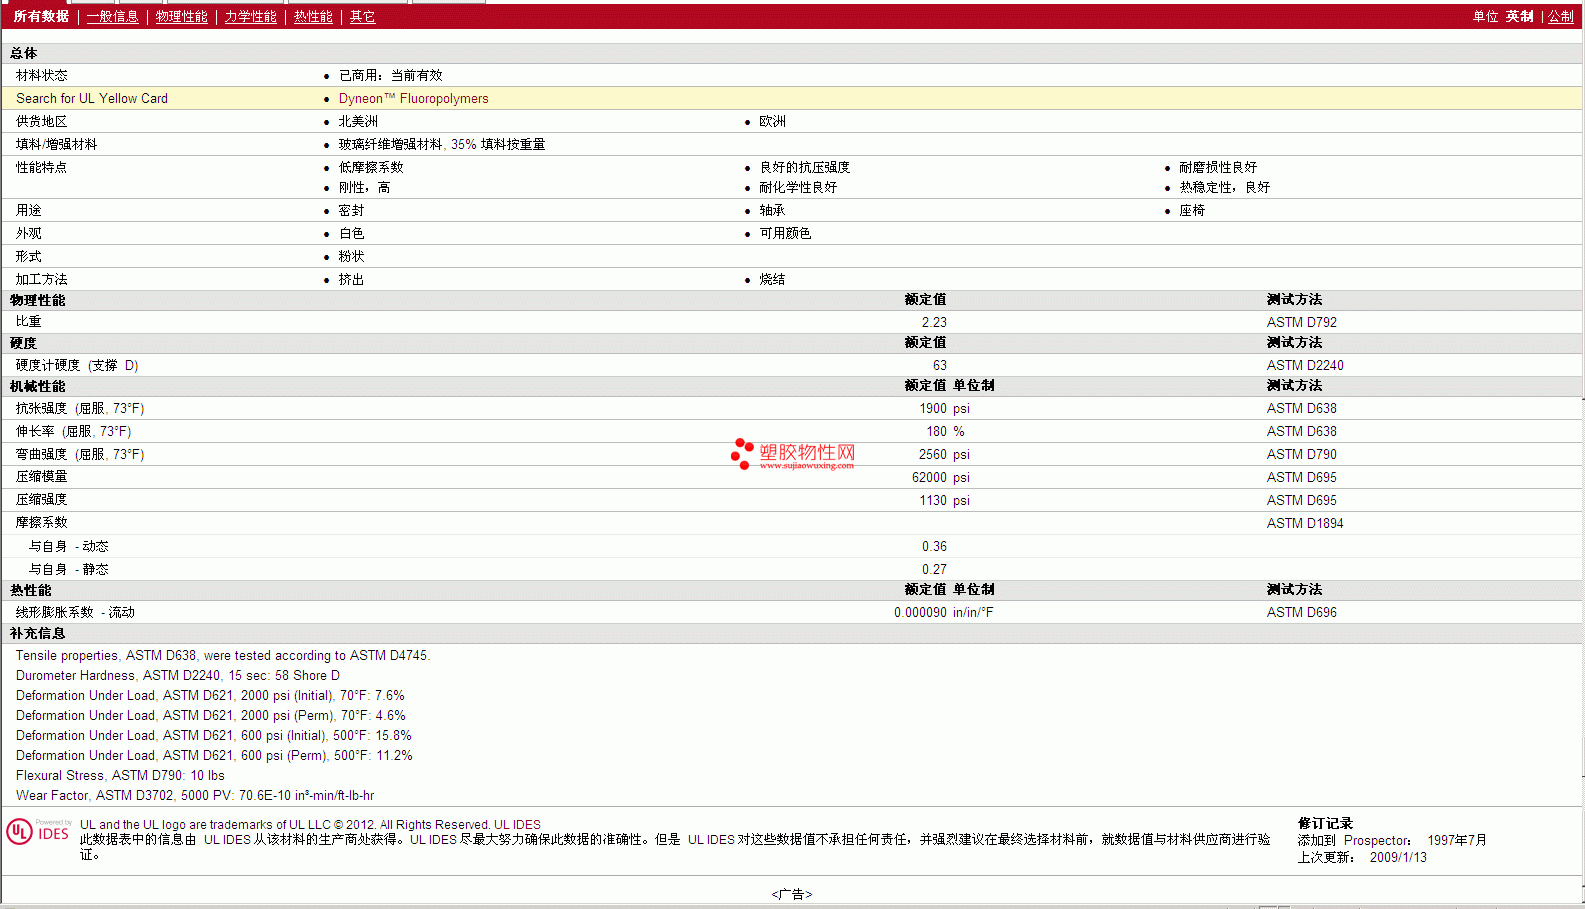Click the Search for UL Yellow Card label
Viewport: 1585px width, 909px height.
tap(92, 99)
